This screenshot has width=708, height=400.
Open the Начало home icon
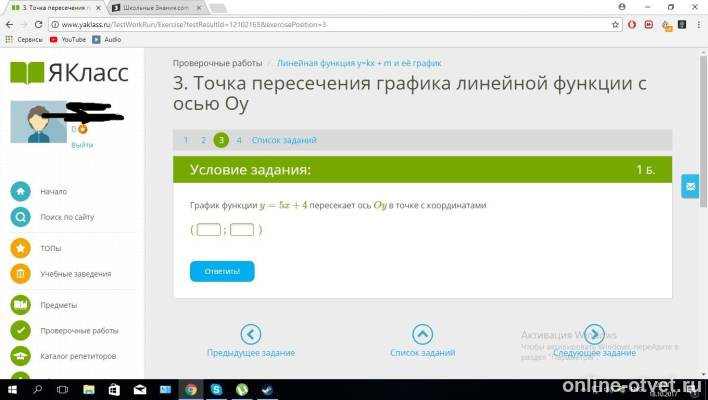tap(20, 191)
